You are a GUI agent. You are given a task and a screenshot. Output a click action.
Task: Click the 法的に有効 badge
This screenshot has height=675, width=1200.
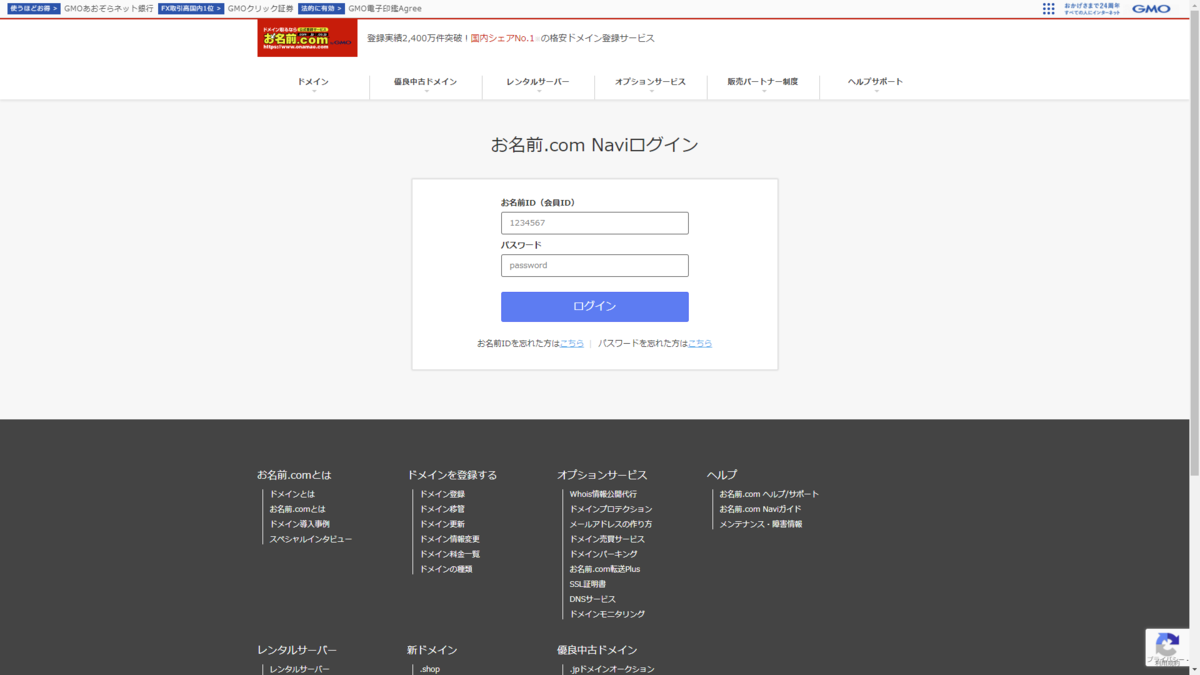click(321, 8)
